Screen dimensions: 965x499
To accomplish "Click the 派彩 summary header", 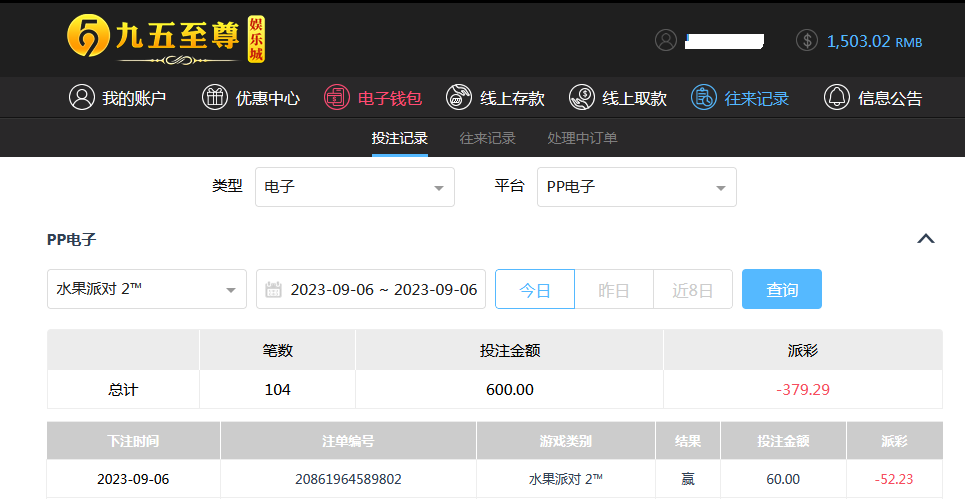I will pos(803,350).
